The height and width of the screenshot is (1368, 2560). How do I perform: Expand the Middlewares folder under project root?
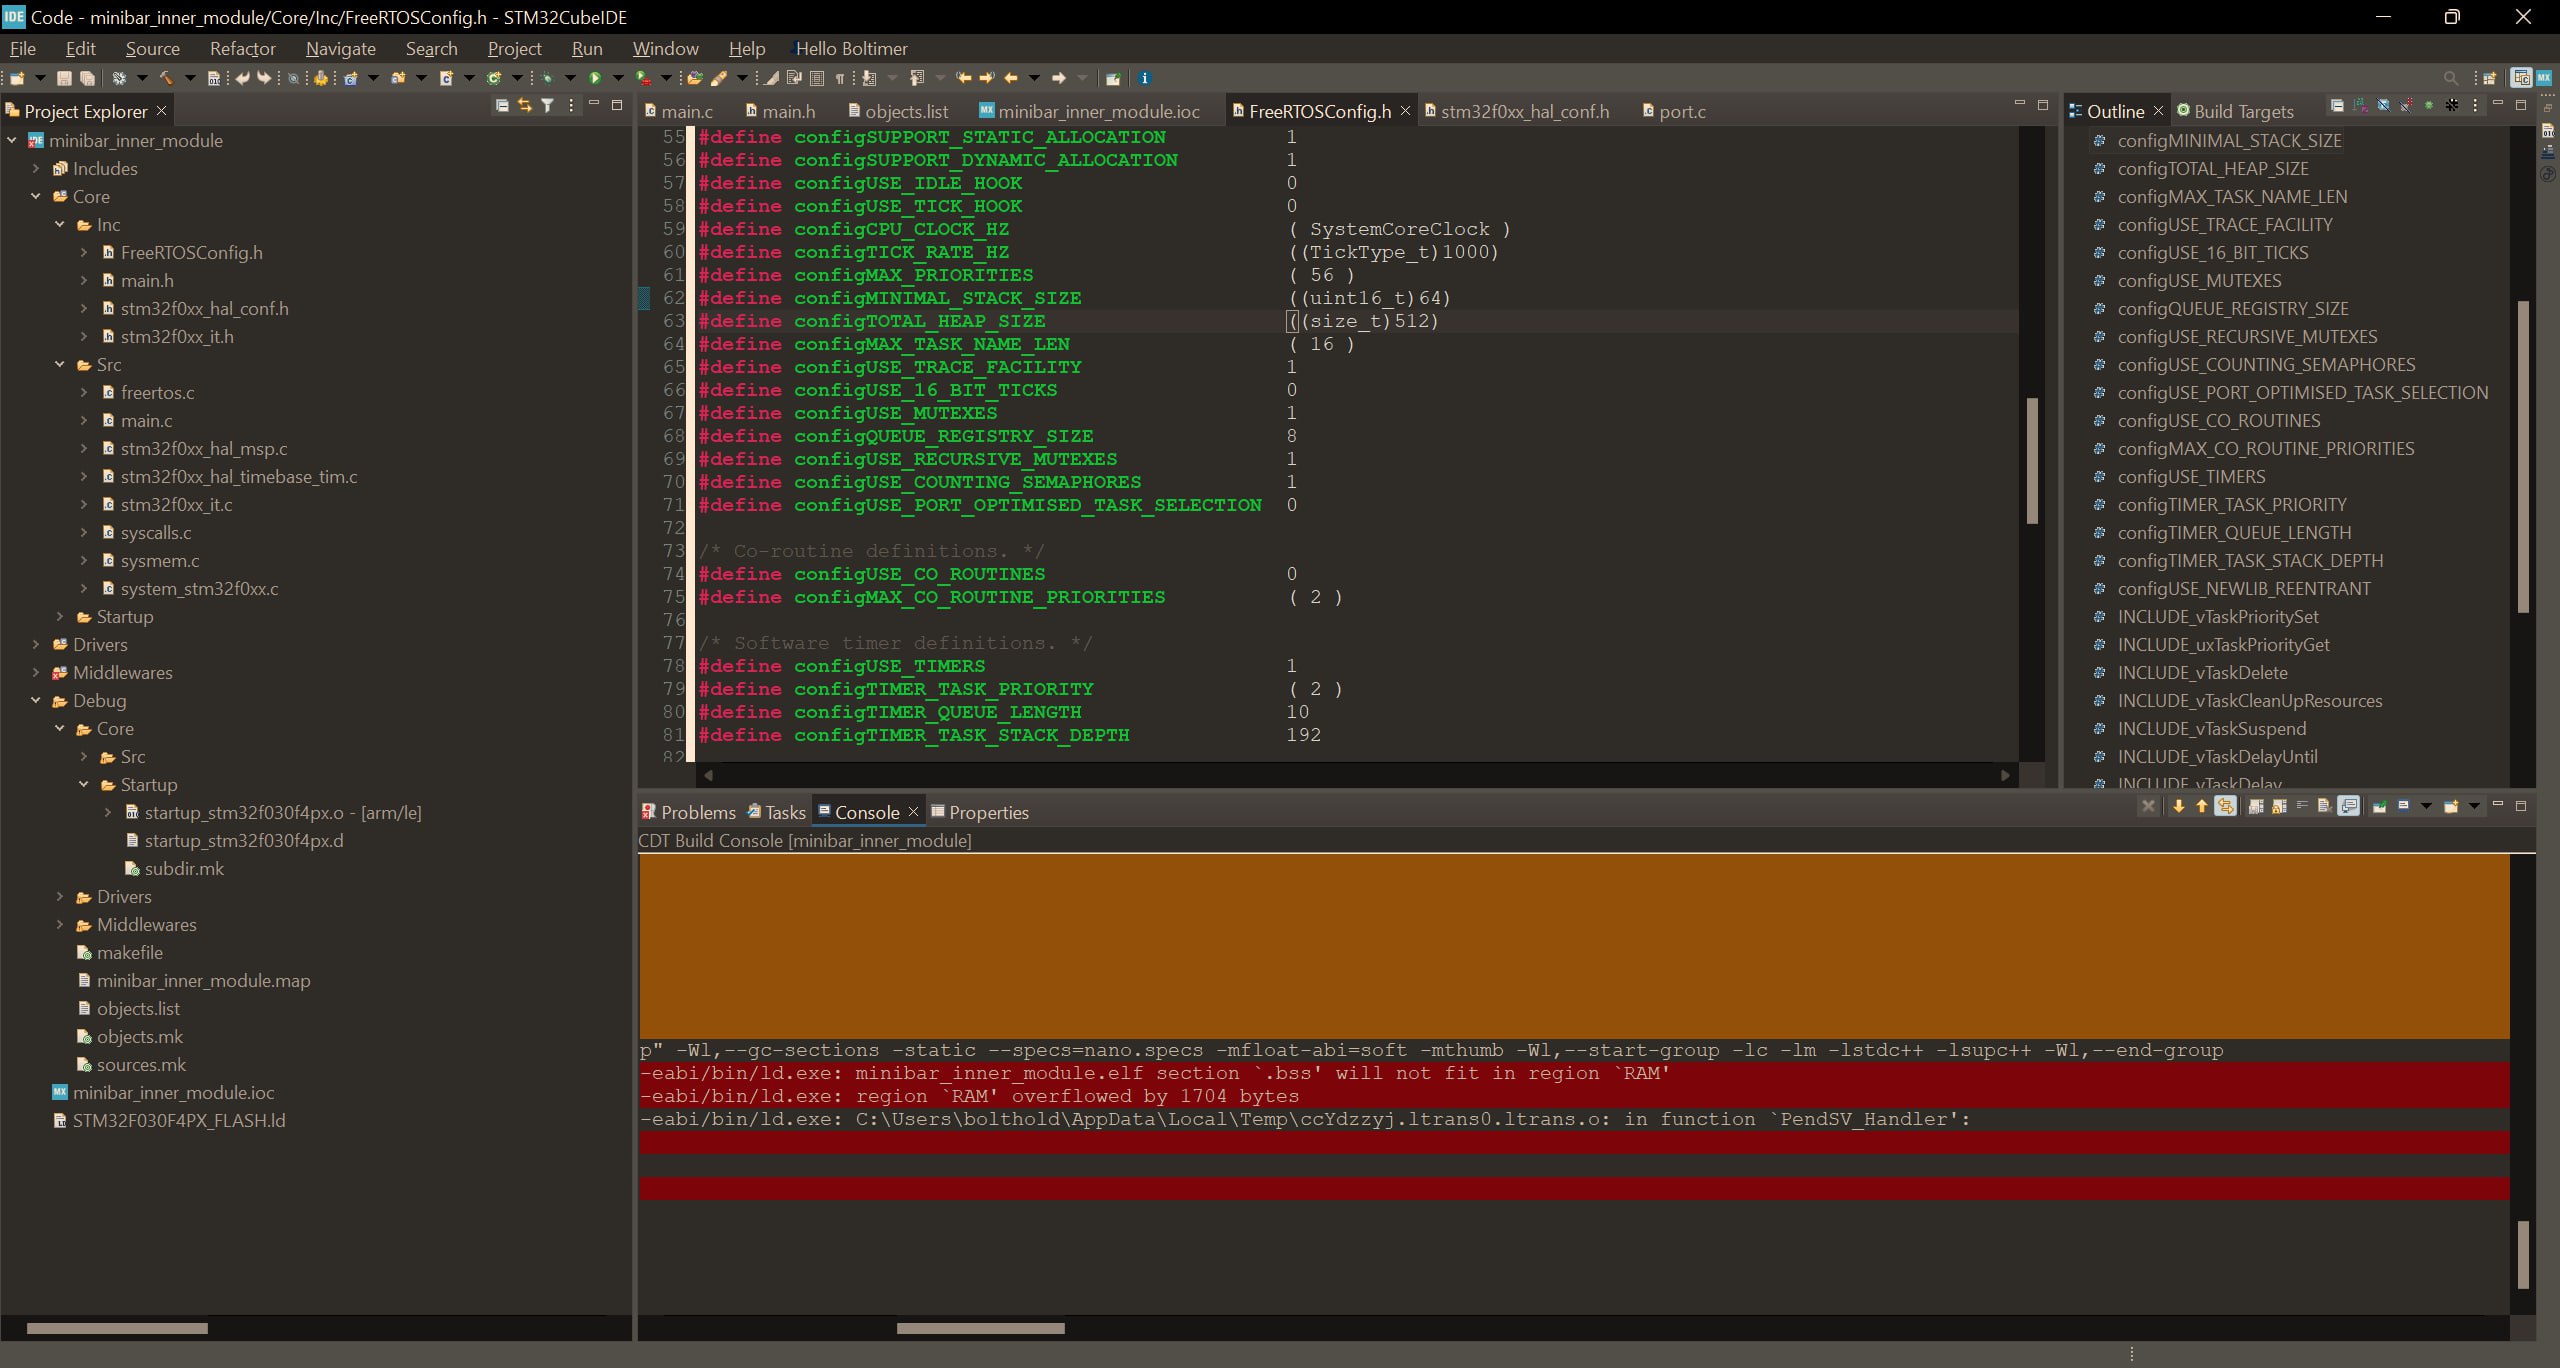point(36,673)
